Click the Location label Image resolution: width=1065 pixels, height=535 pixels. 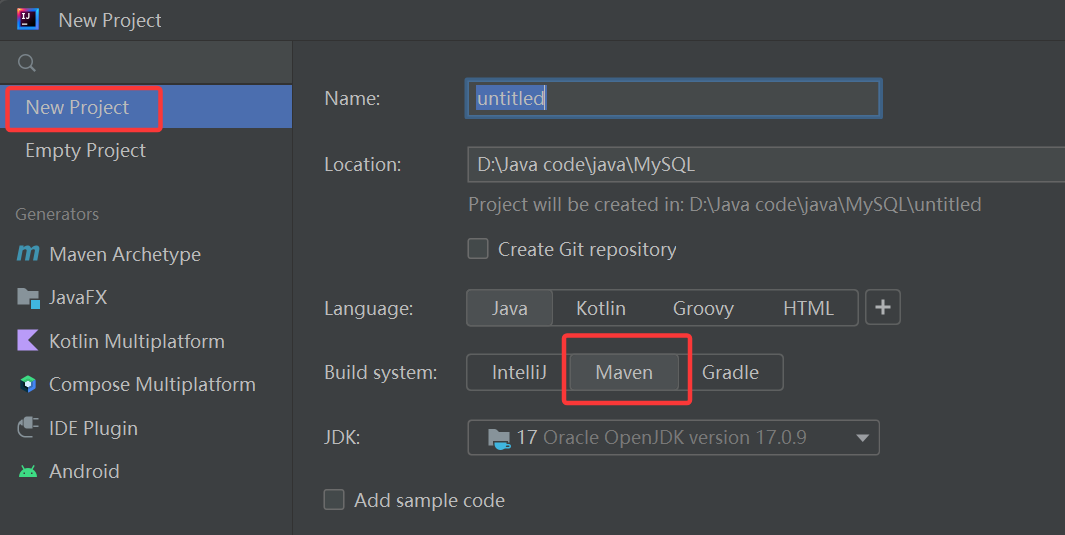click(x=362, y=164)
